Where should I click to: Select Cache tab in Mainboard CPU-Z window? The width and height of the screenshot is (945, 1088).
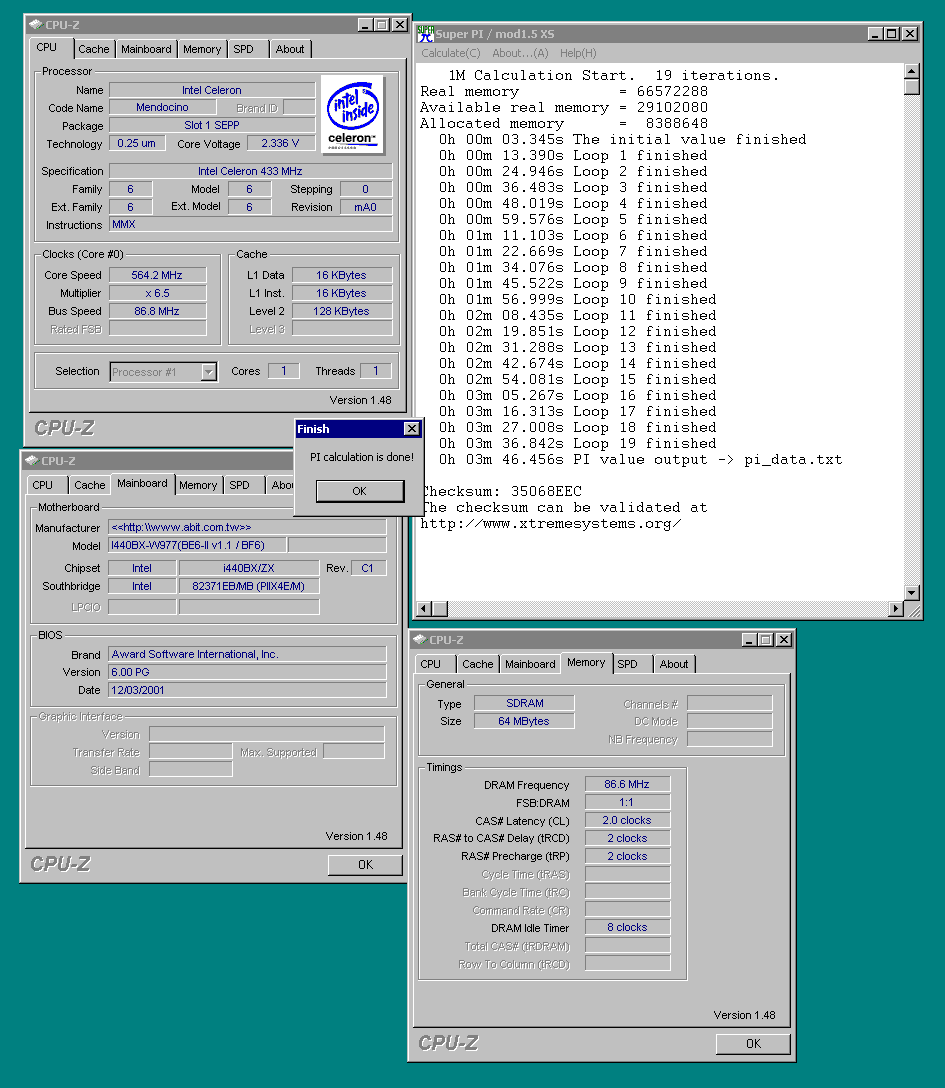point(90,485)
